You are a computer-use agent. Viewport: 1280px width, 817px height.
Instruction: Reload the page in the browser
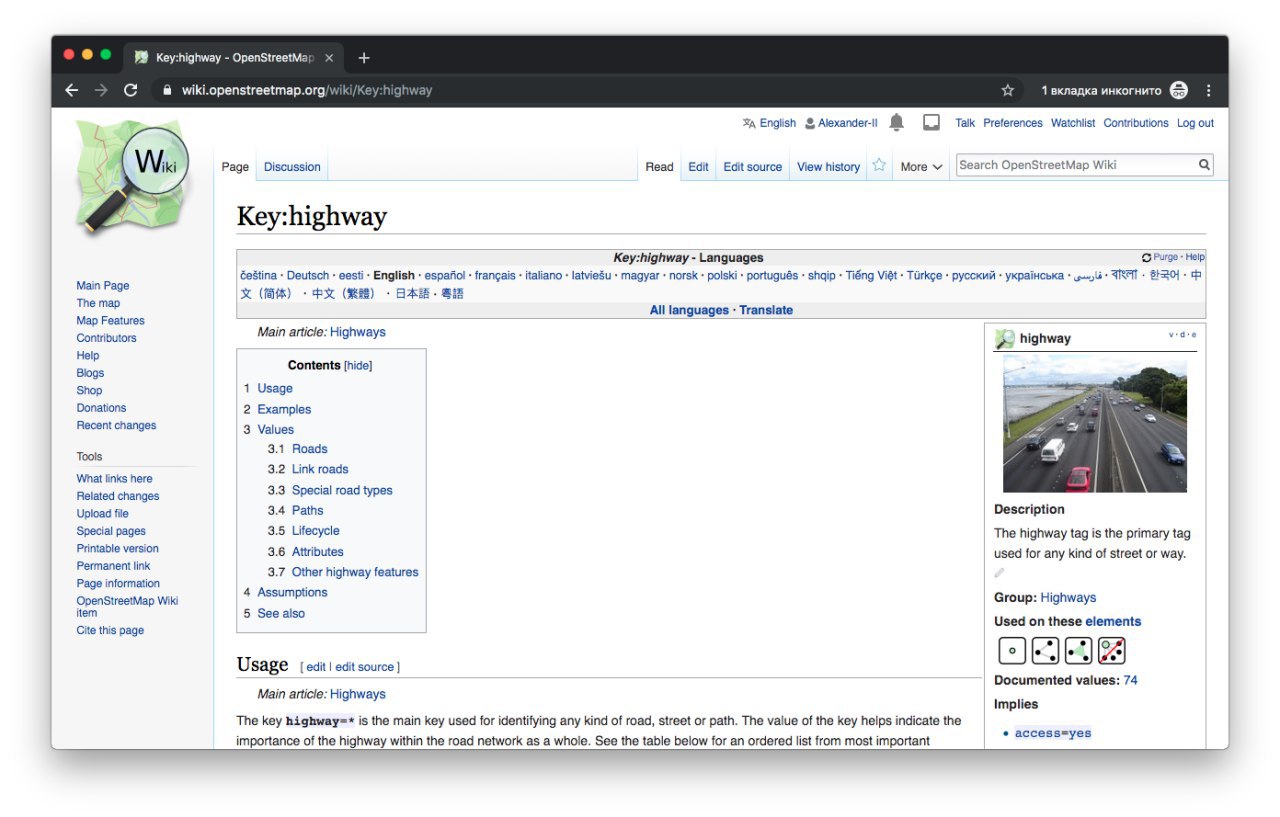(x=130, y=90)
